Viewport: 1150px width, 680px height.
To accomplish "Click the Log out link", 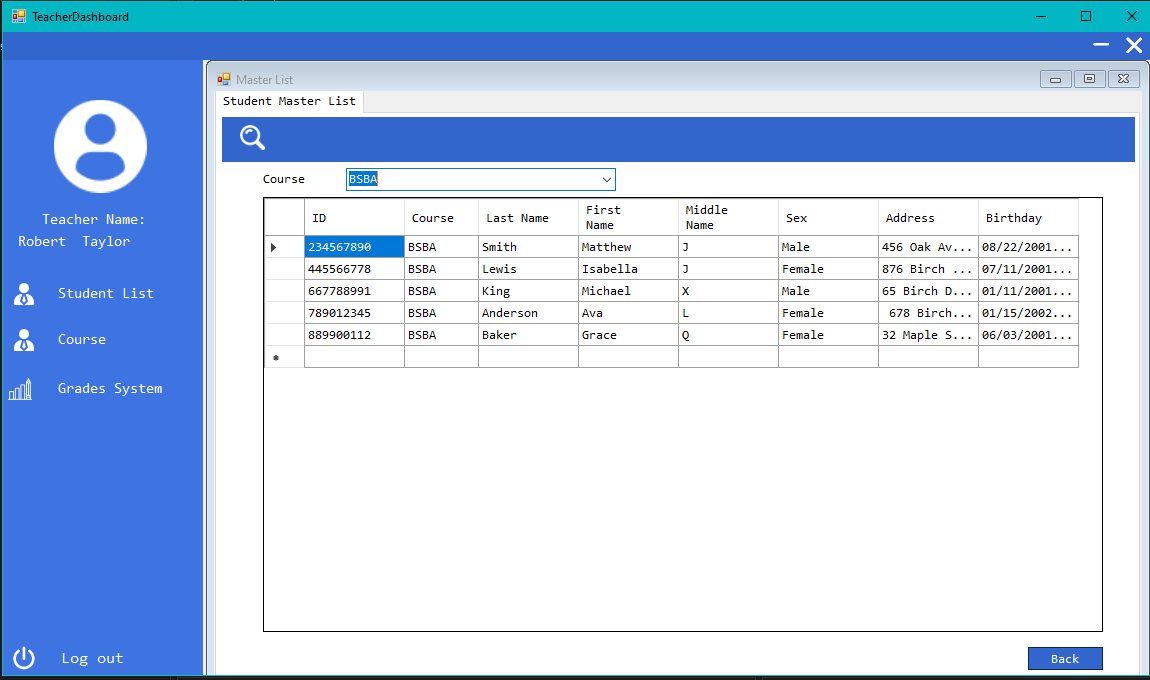I will pyautogui.click(x=92, y=658).
